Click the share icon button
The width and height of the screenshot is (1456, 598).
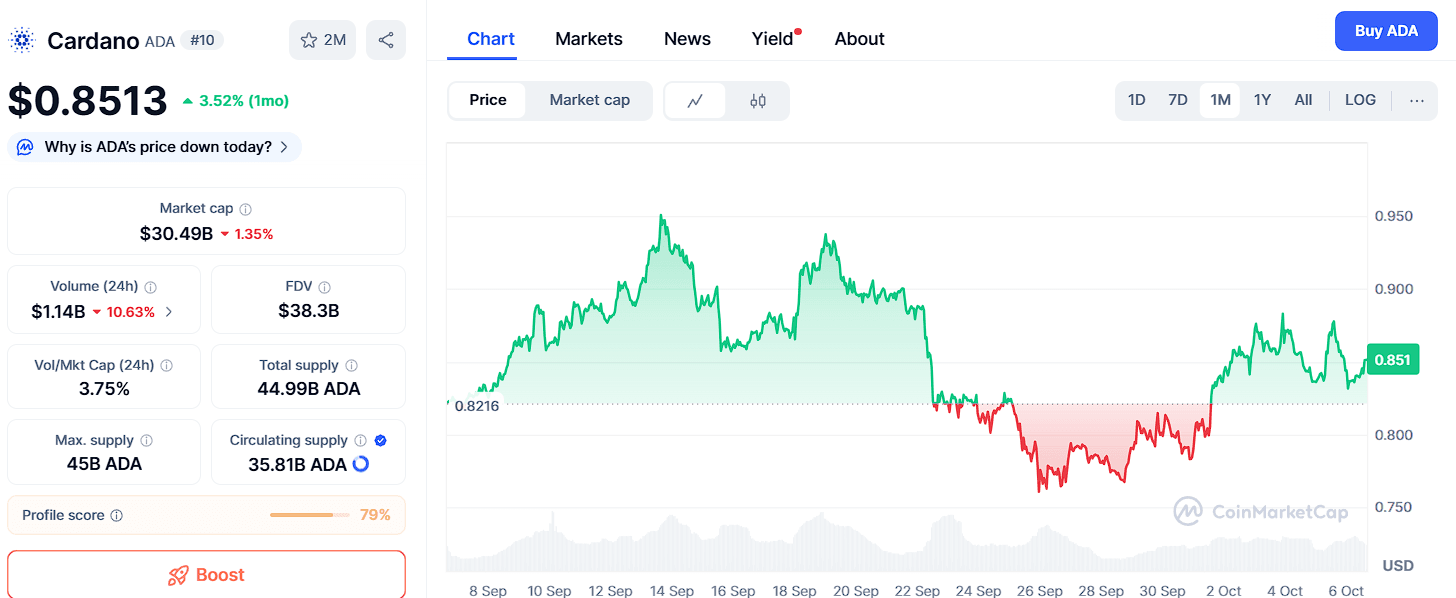point(386,40)
